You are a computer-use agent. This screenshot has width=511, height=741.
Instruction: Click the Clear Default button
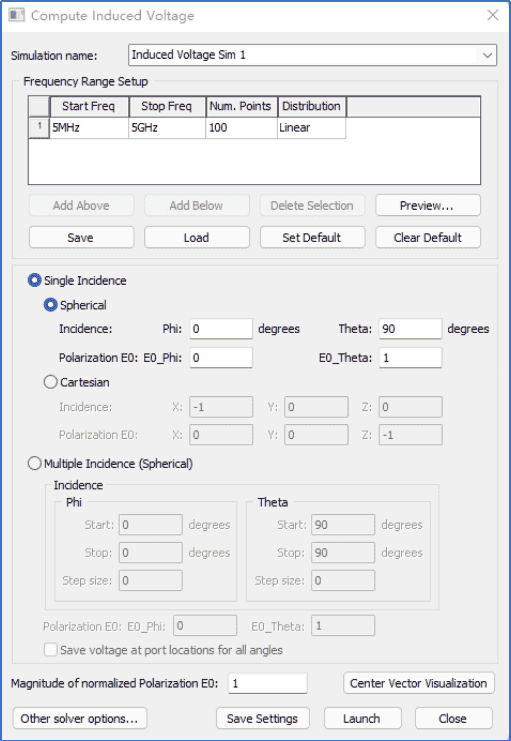click(x=428, y=237)
